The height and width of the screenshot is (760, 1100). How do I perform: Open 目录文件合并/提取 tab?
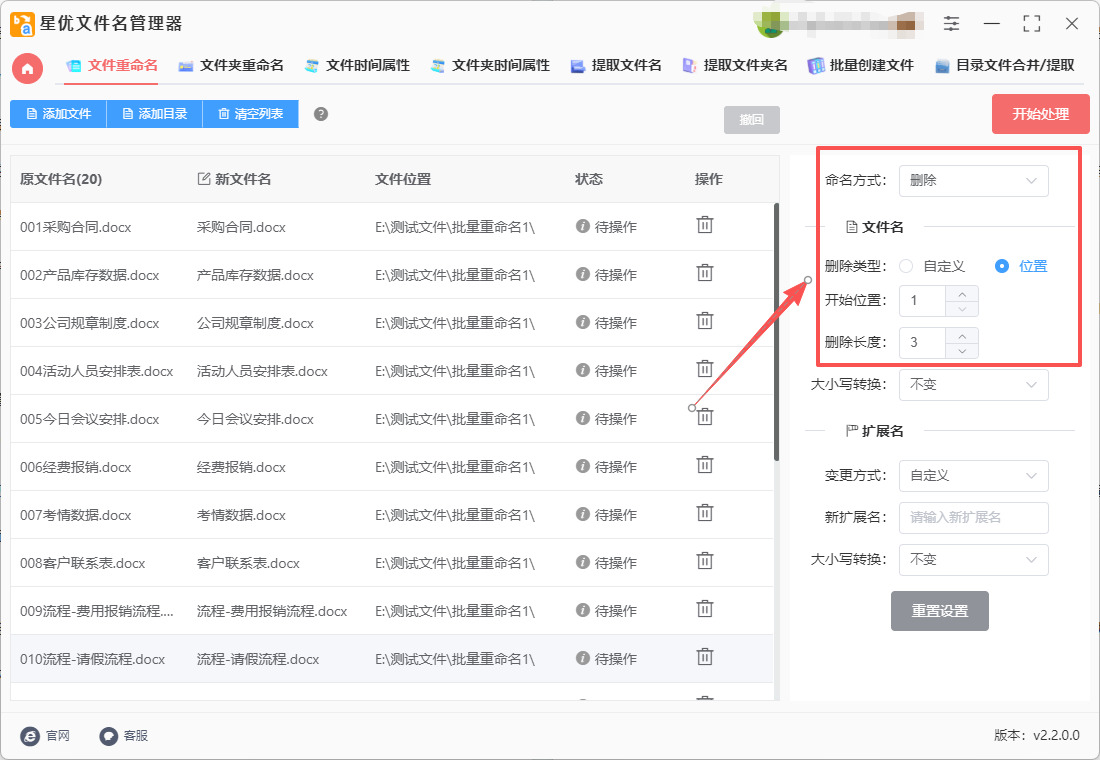click(x=1005, y=66)
